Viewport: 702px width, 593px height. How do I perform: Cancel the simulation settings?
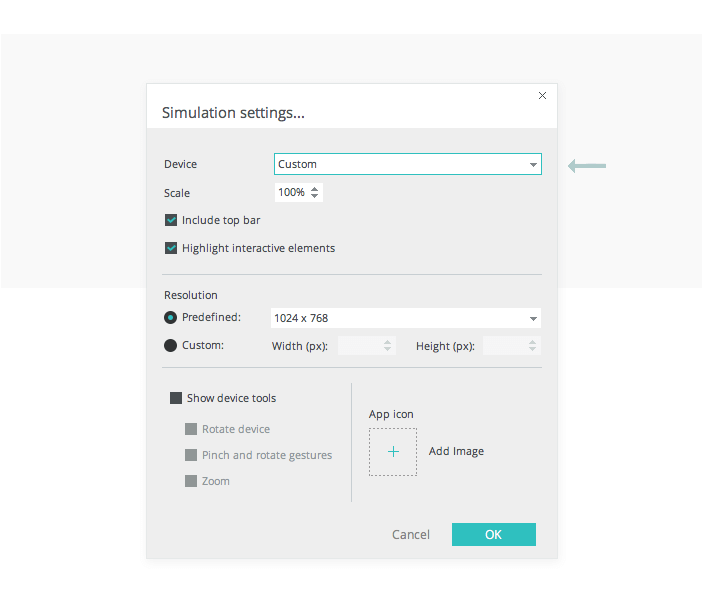411,534
